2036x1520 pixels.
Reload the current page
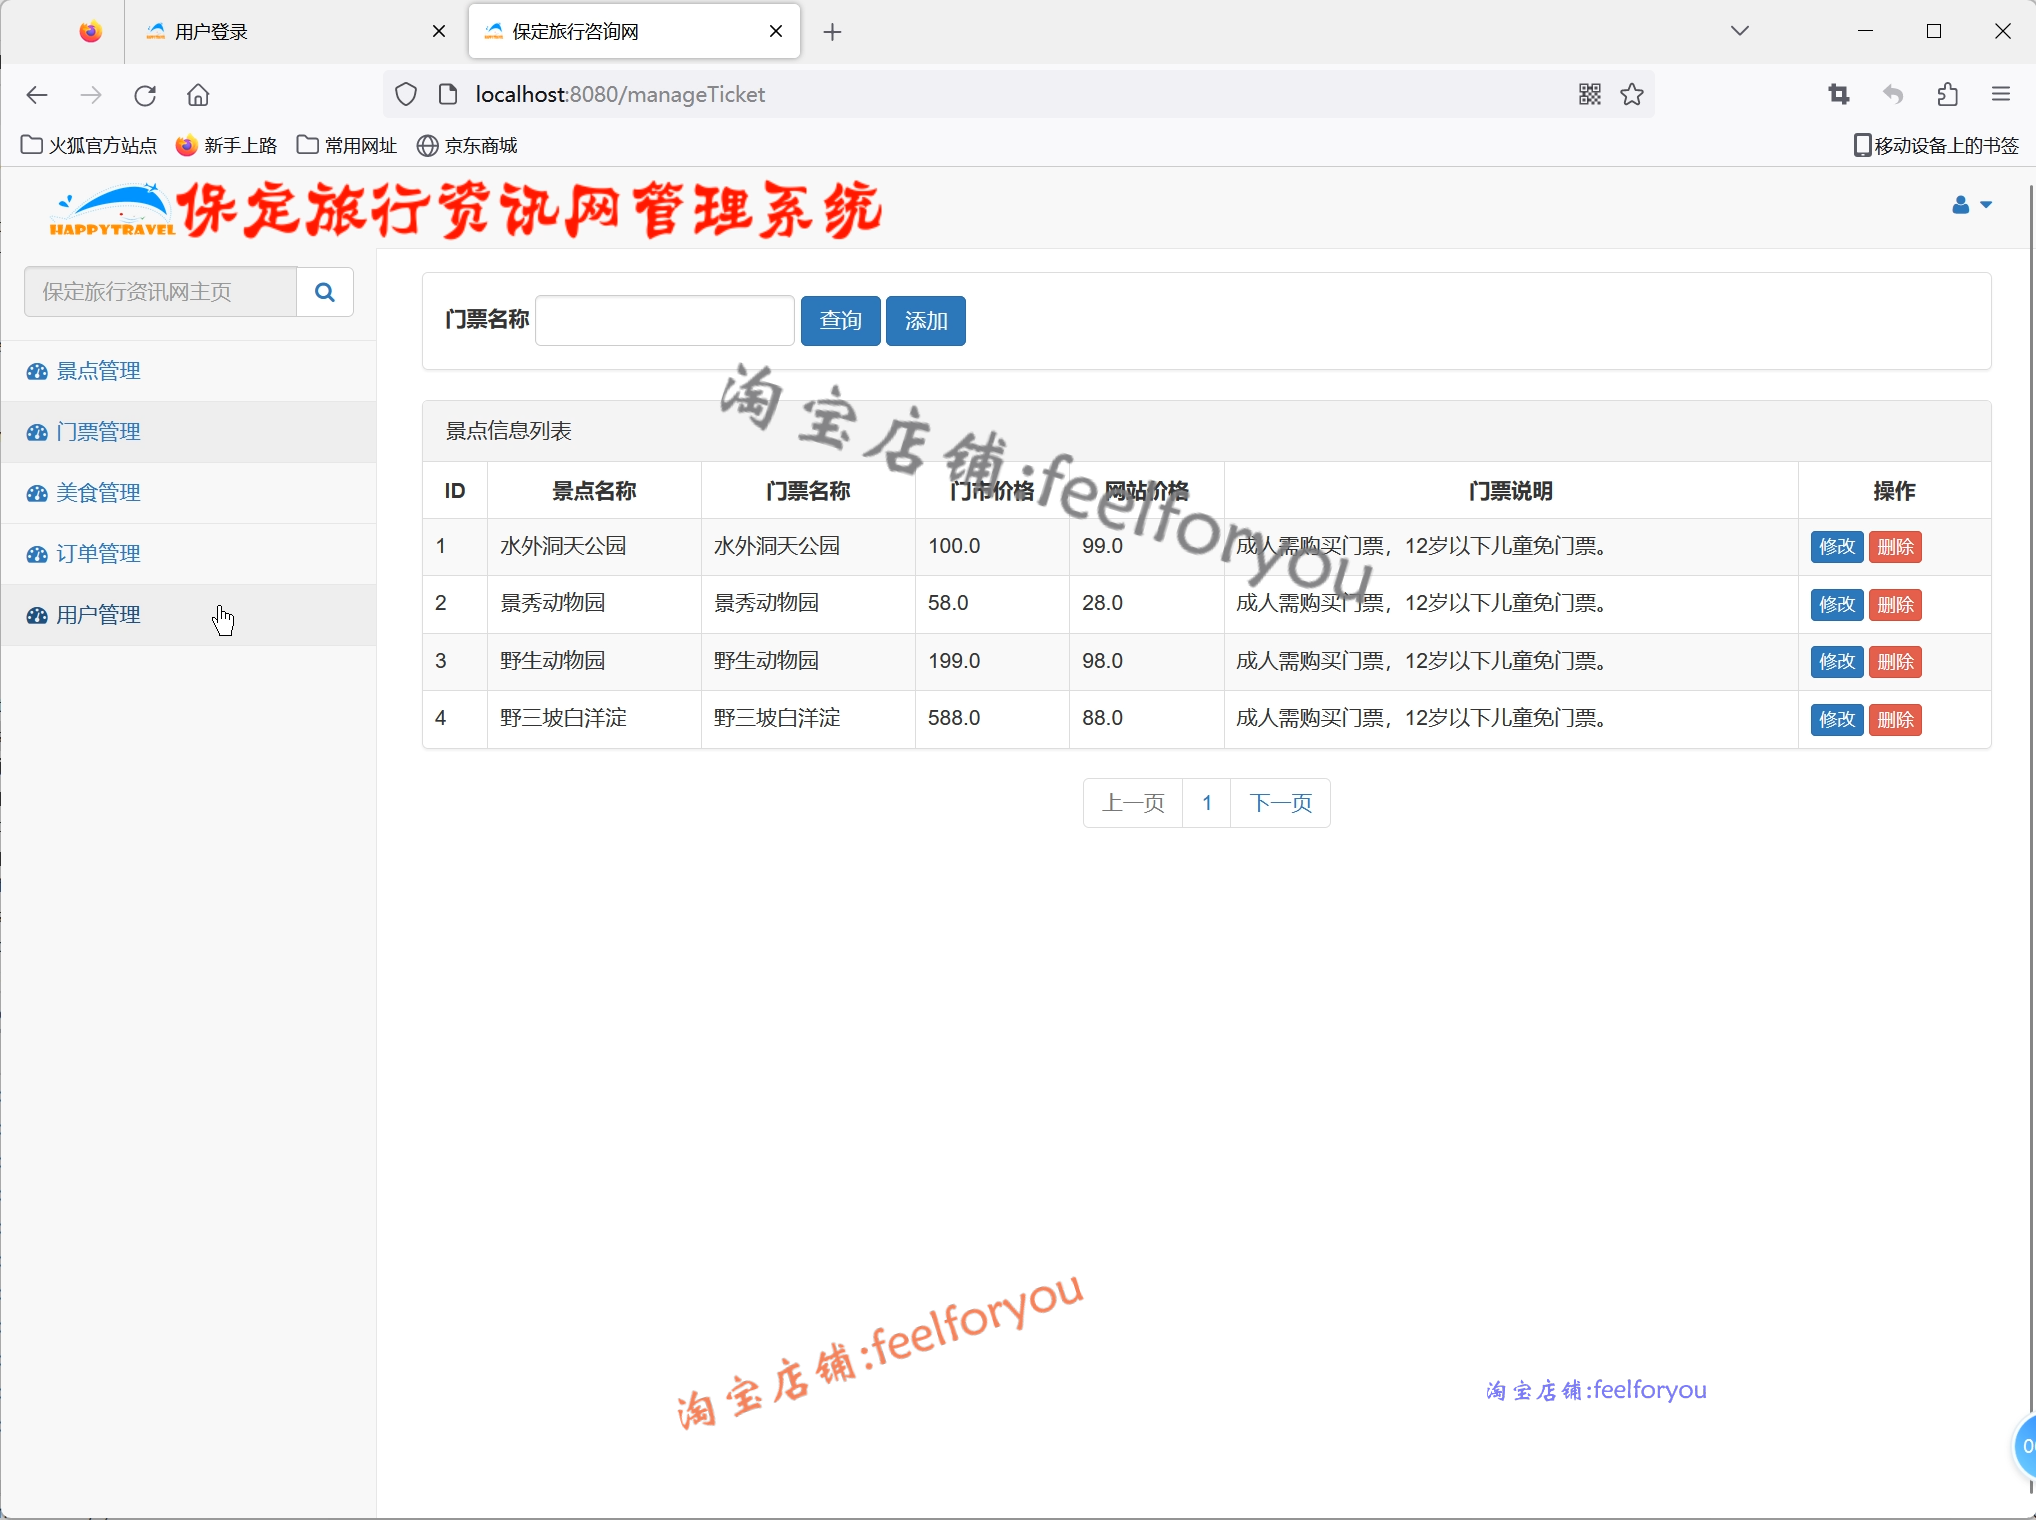145,95
